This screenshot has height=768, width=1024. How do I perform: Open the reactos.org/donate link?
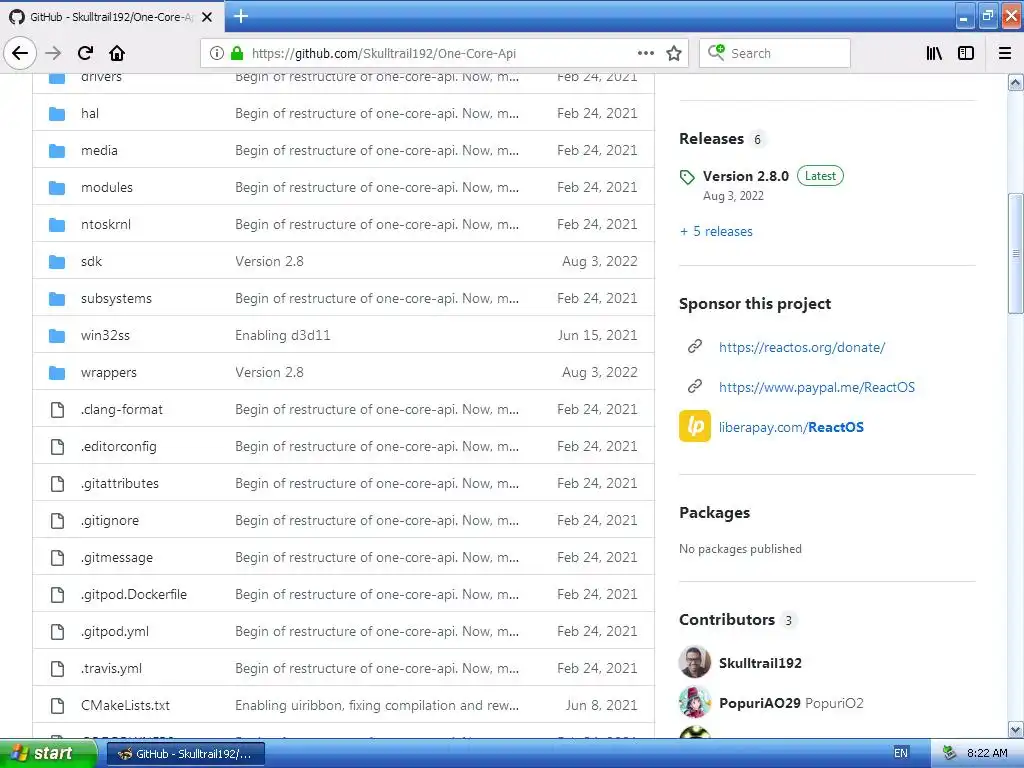pyautogui.click(x=802, y=347)
